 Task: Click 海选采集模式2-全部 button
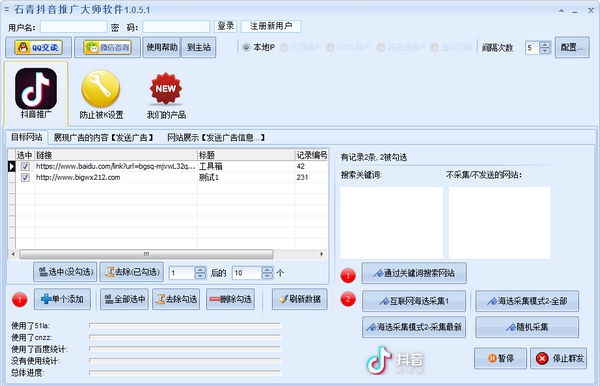tap(527, 301)
